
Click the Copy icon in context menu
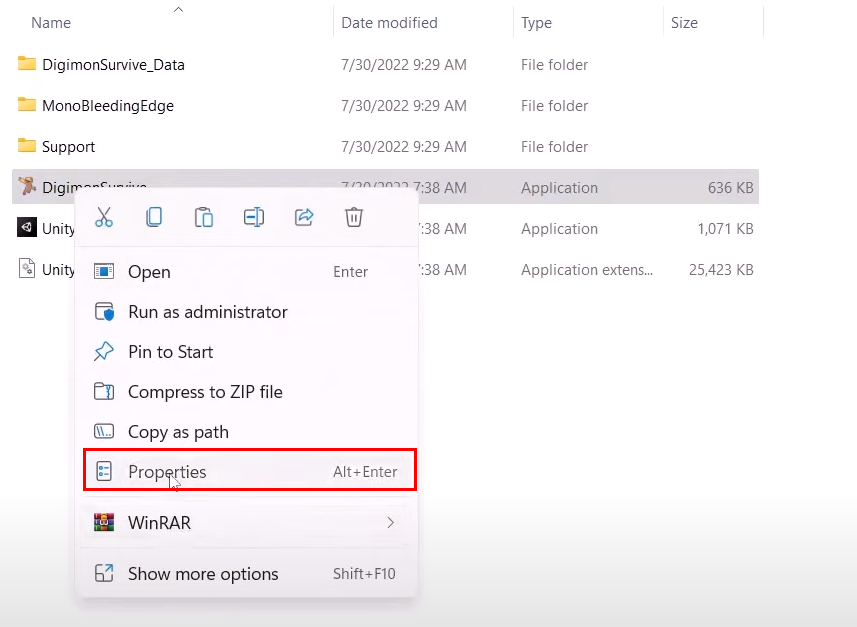pyautogui.click(x=154, y=217)
